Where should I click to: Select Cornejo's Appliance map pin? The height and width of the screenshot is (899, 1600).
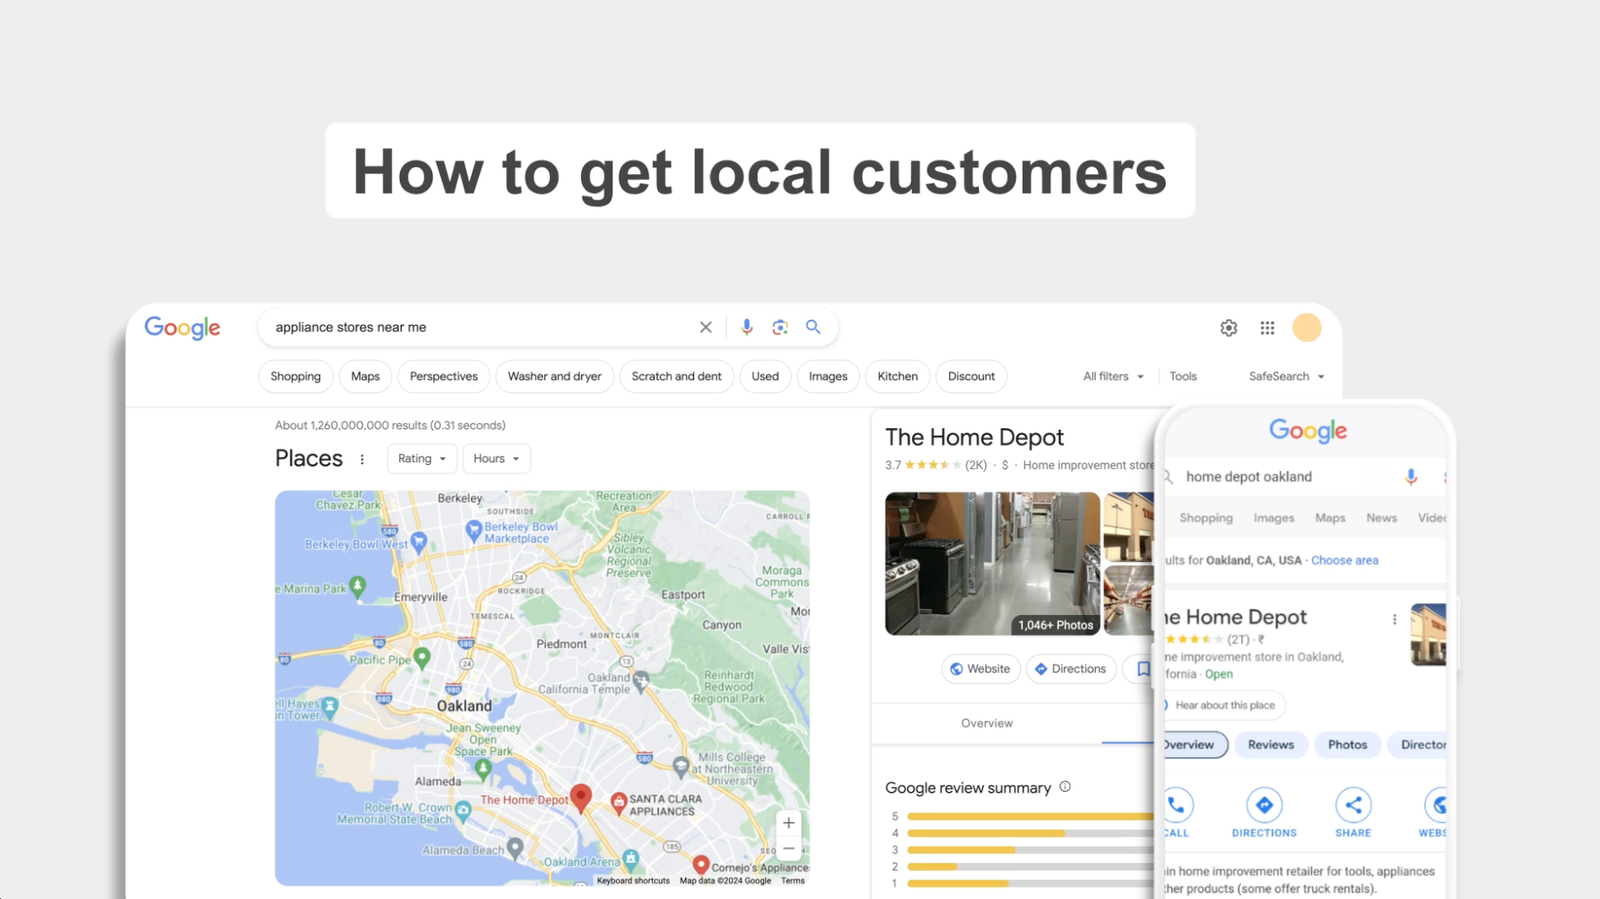[701, 865]
